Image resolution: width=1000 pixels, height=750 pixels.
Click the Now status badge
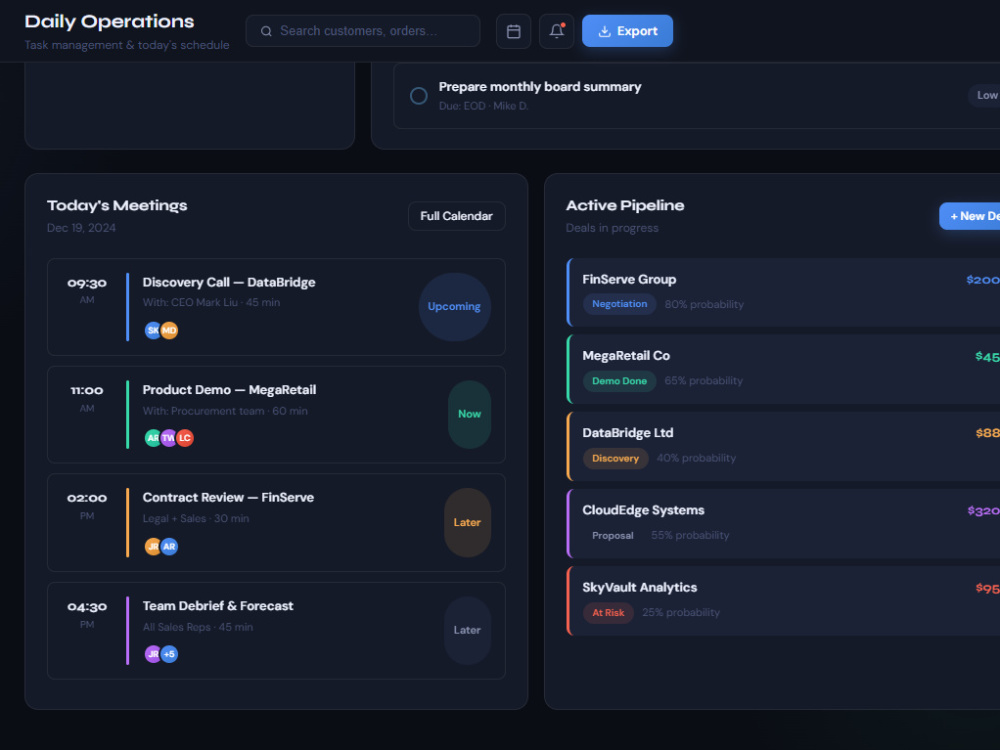[469, 415]
